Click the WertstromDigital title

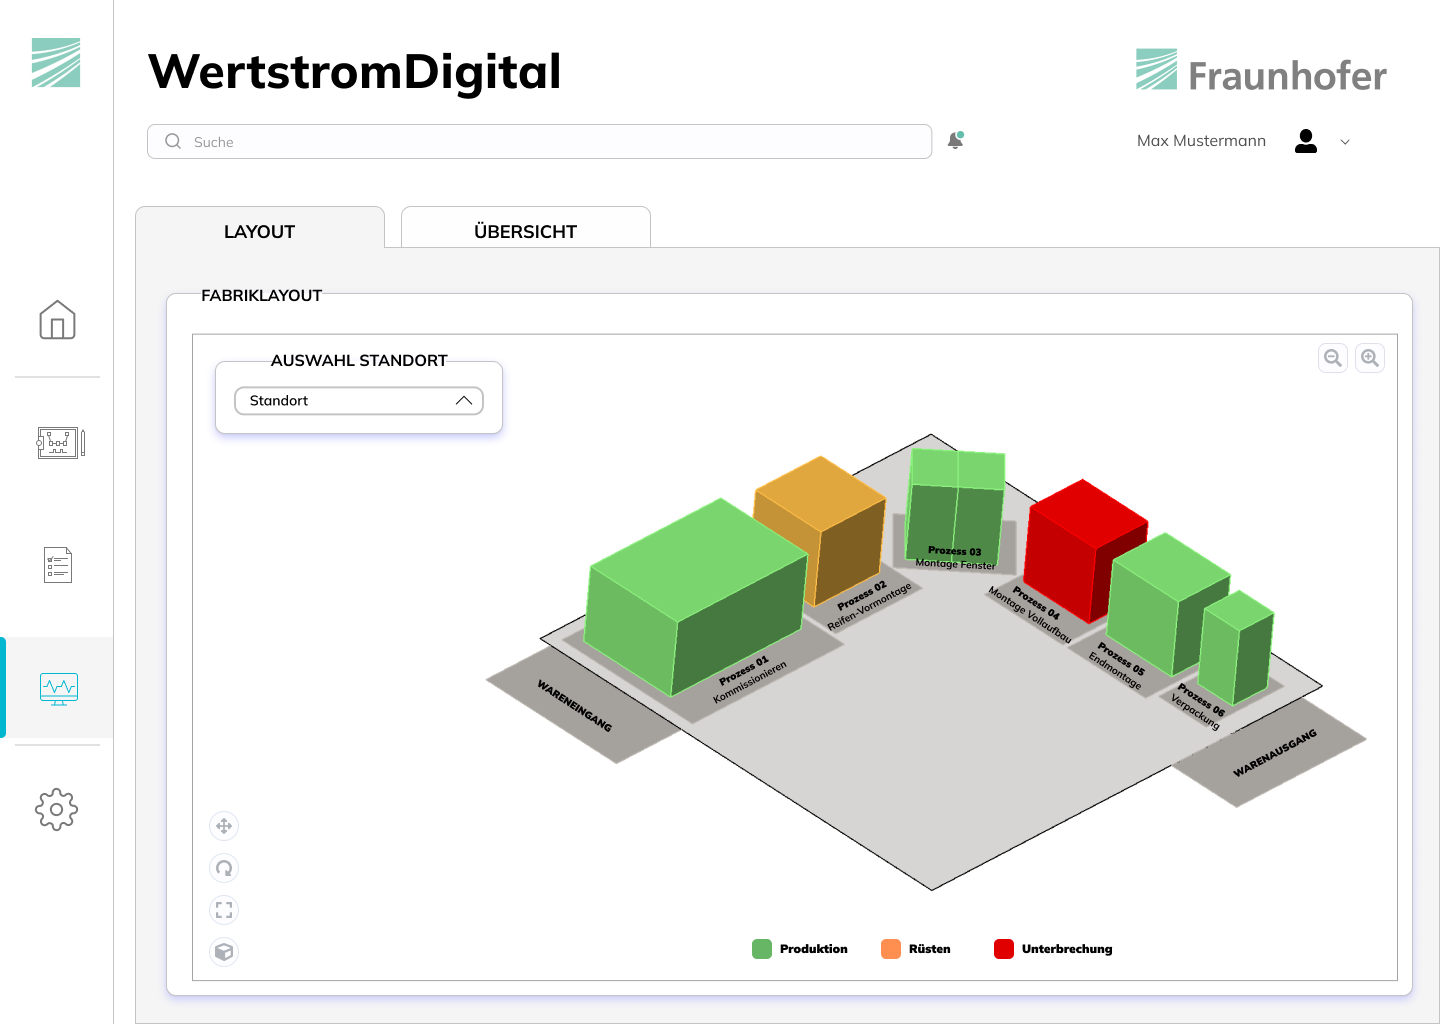(355, 72)
